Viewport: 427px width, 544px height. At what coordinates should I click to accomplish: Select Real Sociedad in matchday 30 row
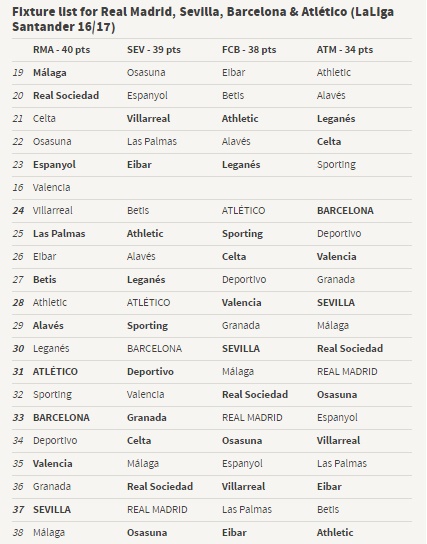(x=350, y=348)
